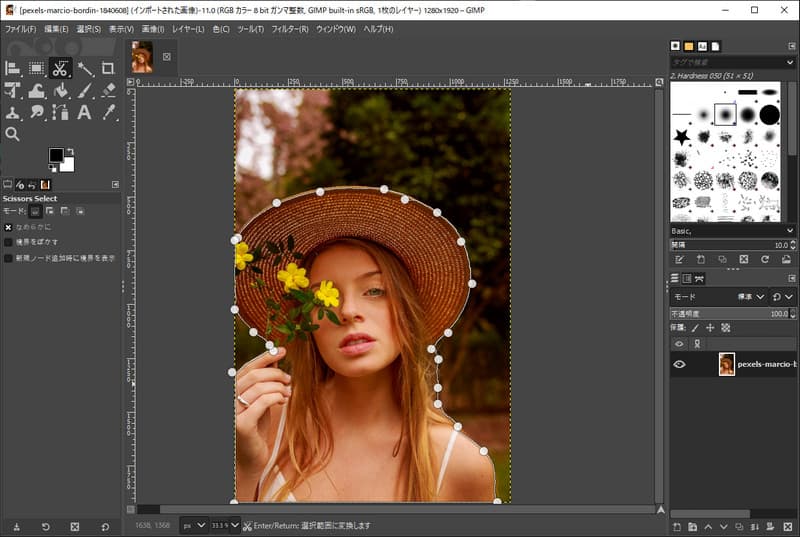This screenshot has width=800, height=537.
Task: Open the レイヤー menu
Action: [x=187, y=29]
